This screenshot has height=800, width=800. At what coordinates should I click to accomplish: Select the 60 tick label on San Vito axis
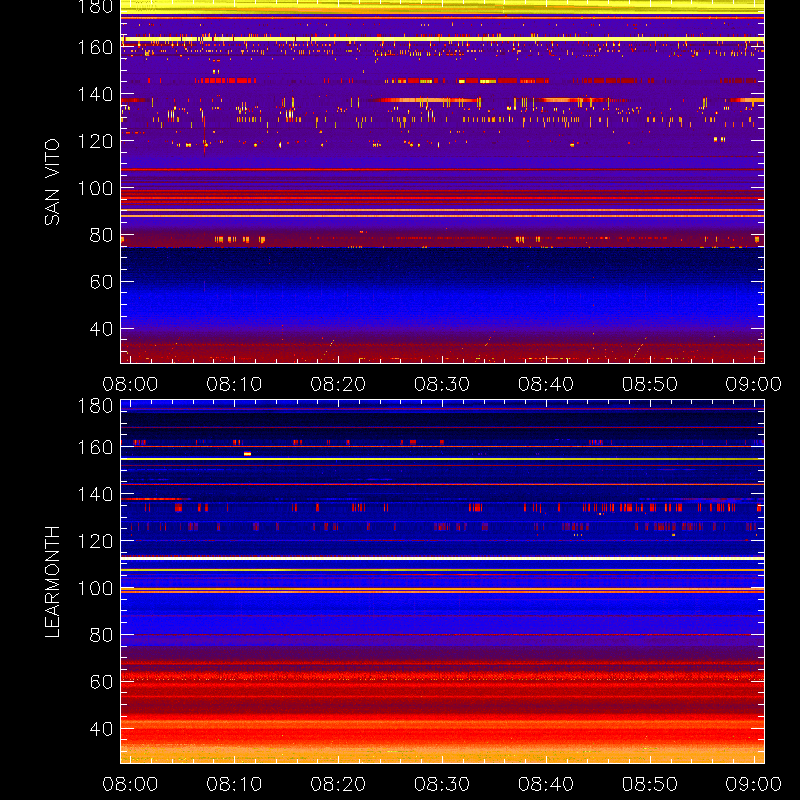[x=101, y=282]
